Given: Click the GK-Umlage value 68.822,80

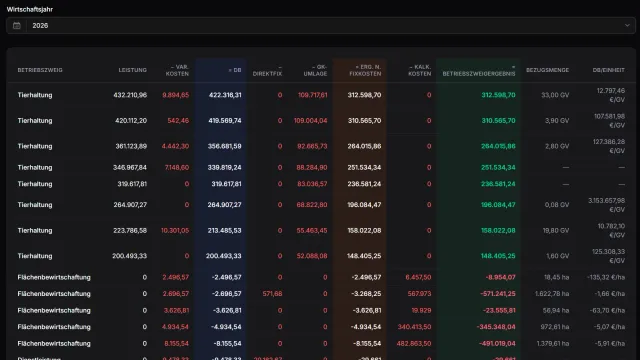Looking at the screenshot, I should click(311, 205).
